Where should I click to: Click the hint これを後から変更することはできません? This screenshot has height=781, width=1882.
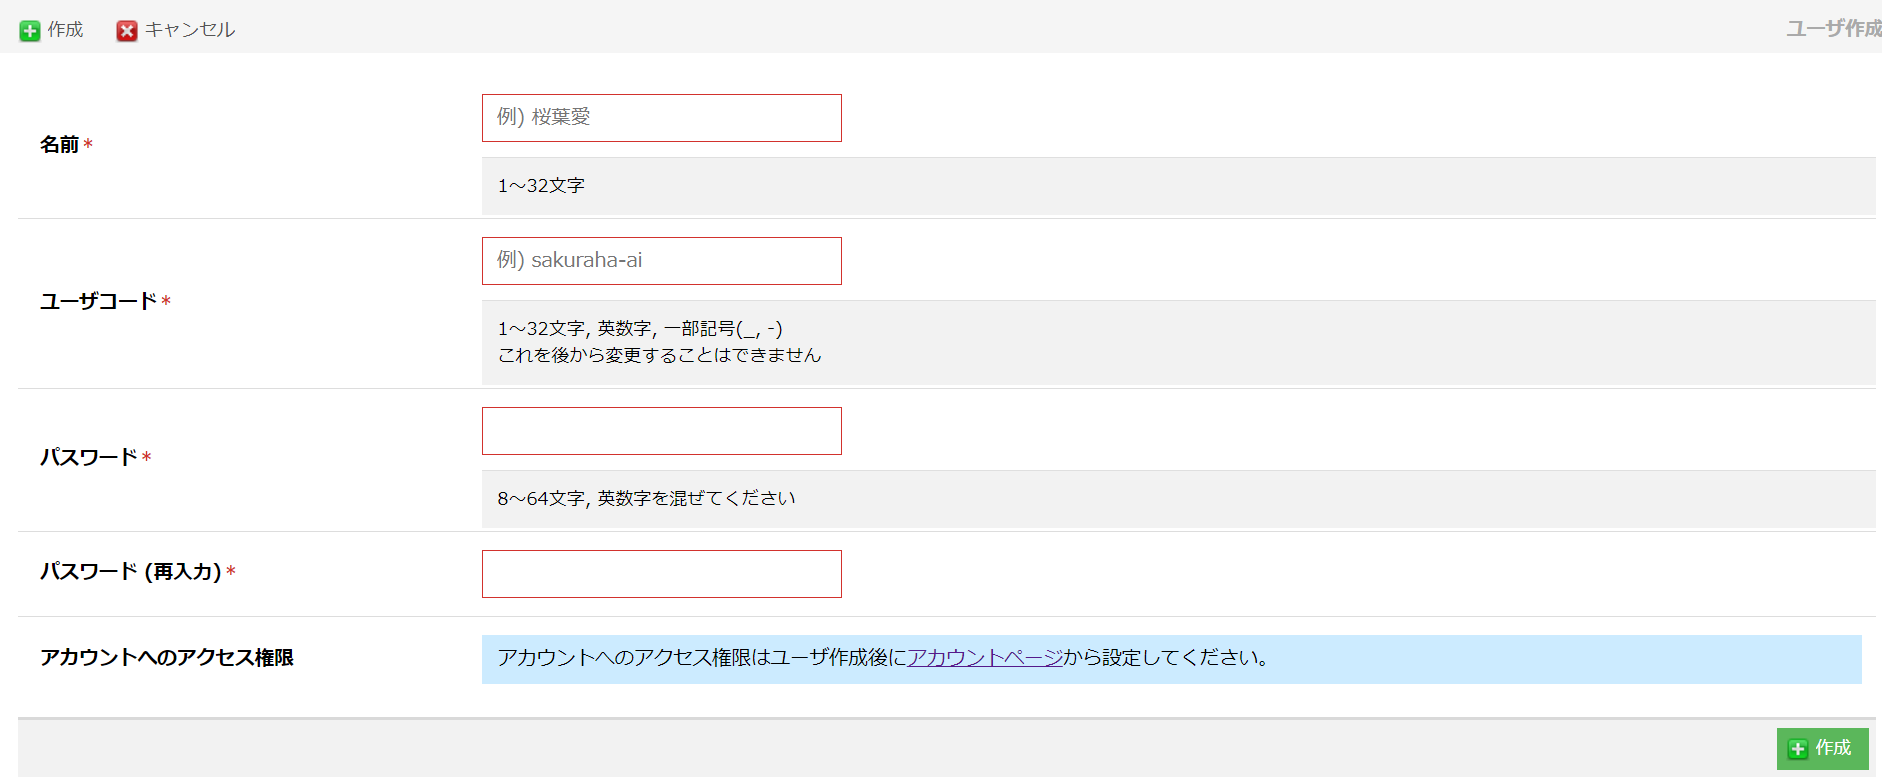(x=659, y=355)
